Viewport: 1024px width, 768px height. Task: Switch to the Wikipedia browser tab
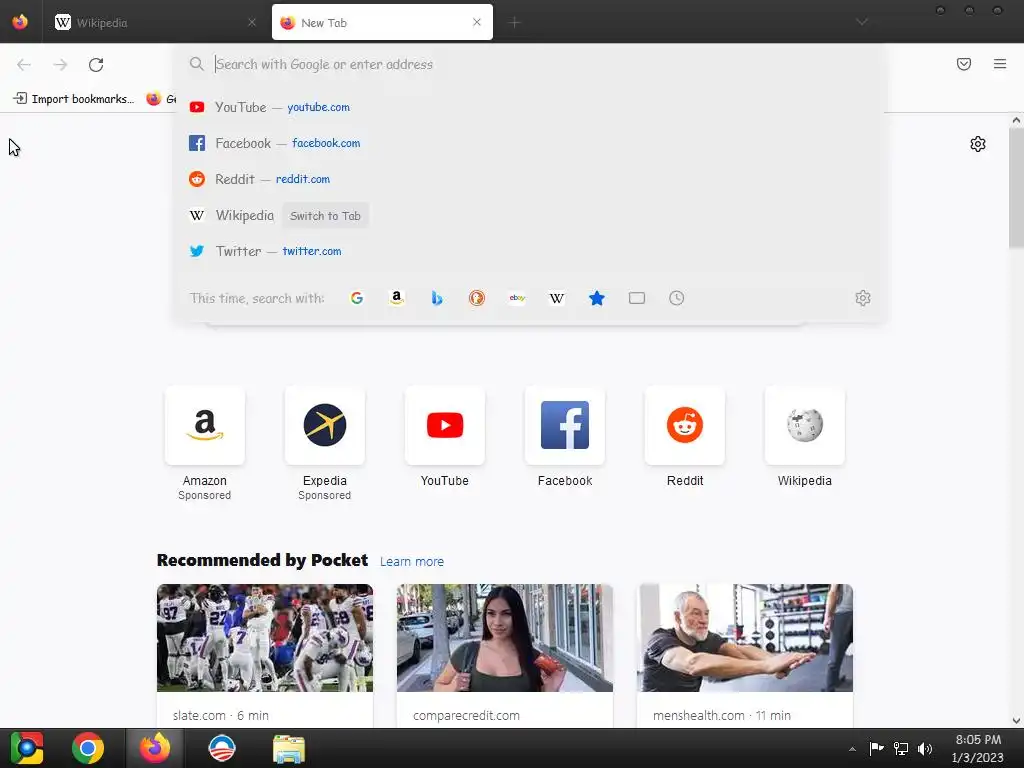point(155,22)
